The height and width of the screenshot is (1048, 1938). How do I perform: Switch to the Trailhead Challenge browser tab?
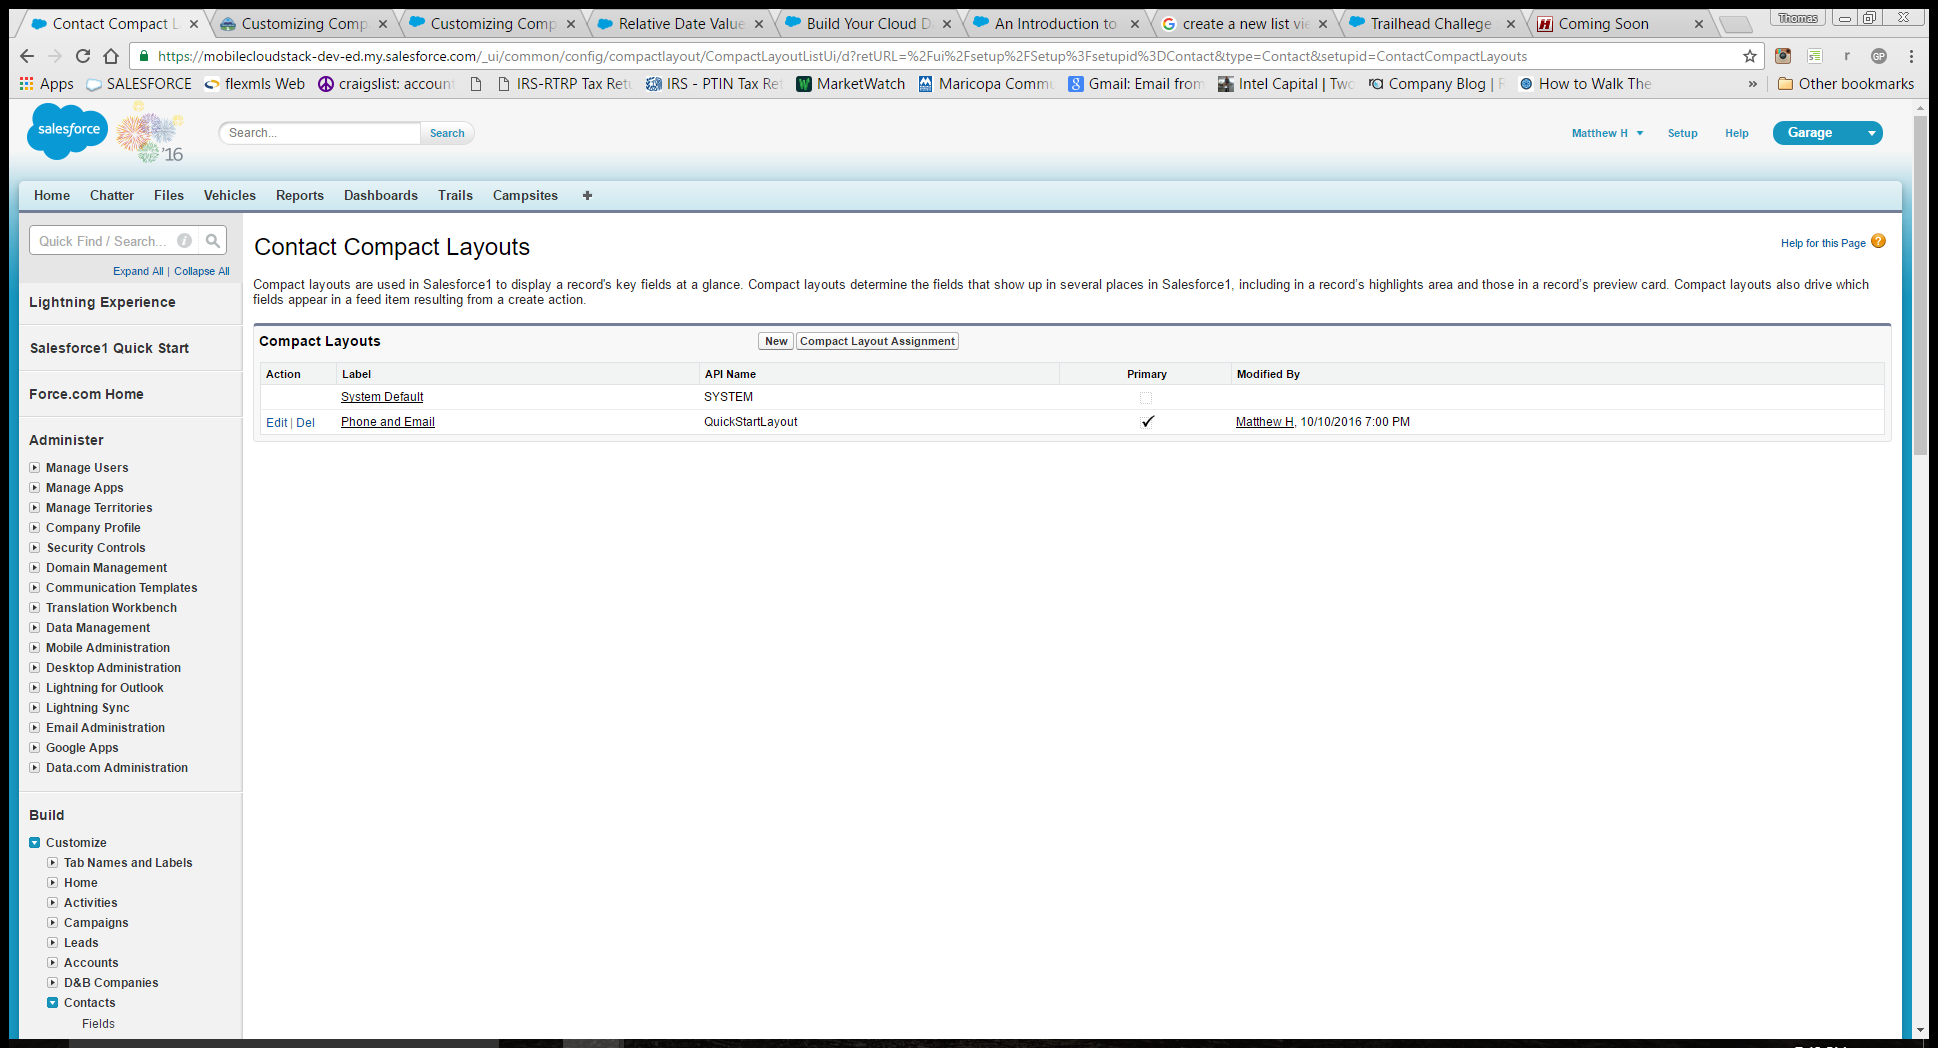1431,24
